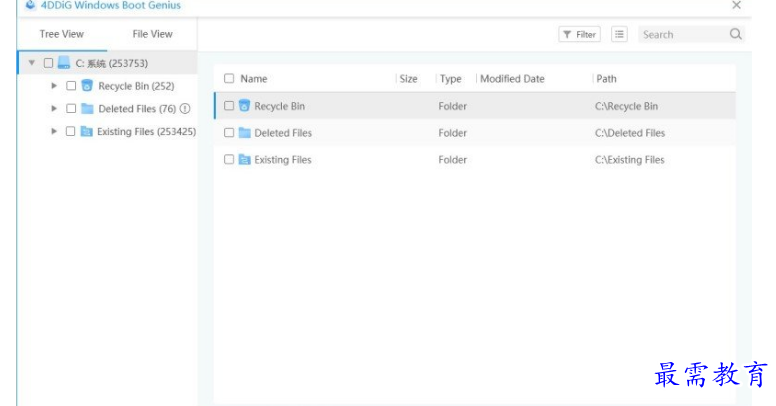Switch to the File View tab
This screenshot has height=406, width=776.
(x=152, y=34)
